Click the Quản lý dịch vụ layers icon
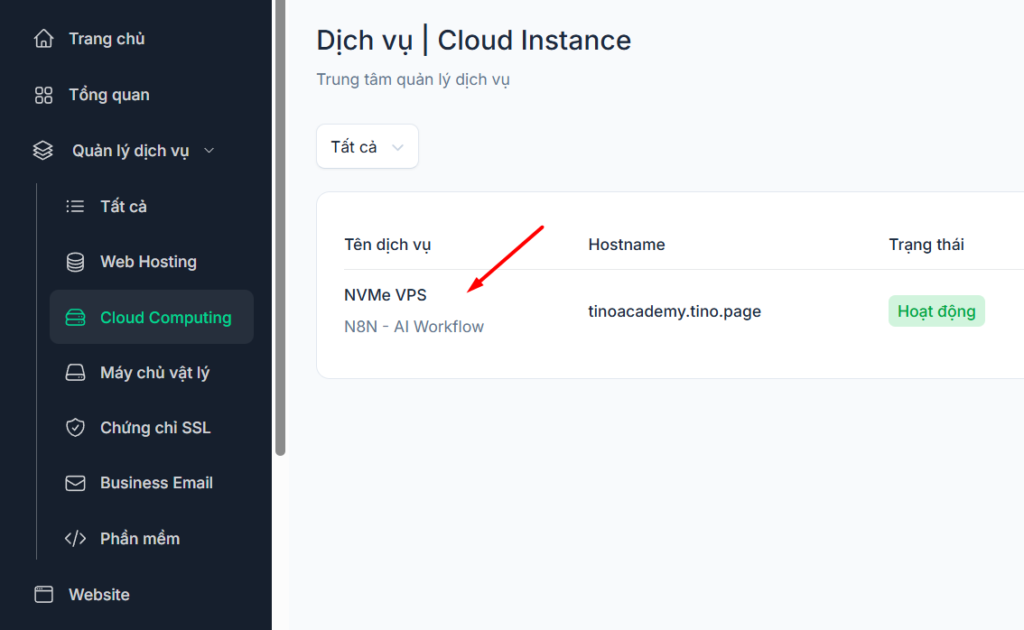 [42, 150]
